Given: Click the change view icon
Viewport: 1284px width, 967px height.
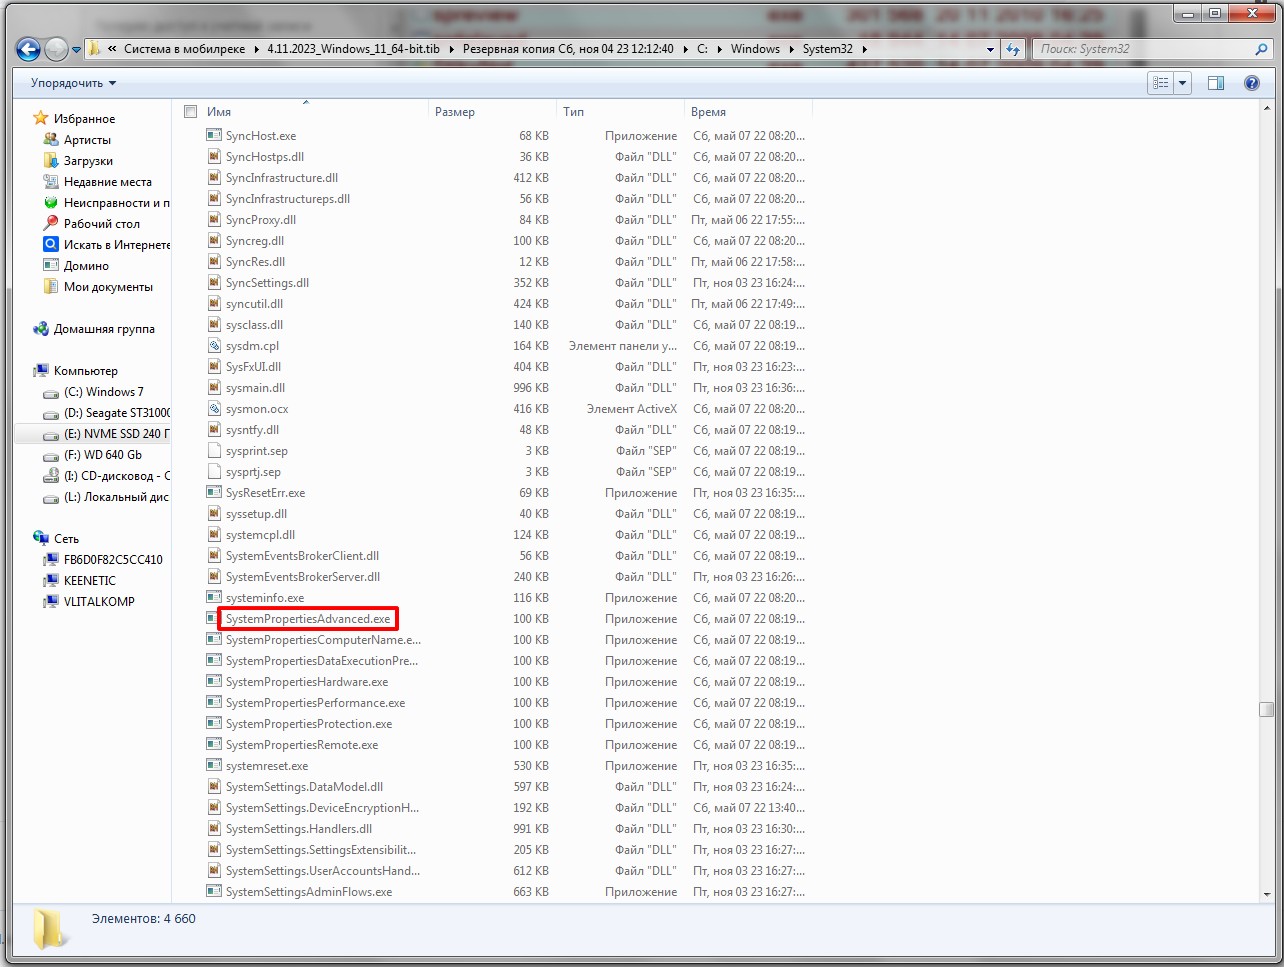Looking at the screenshot, I should (1160, 83).
